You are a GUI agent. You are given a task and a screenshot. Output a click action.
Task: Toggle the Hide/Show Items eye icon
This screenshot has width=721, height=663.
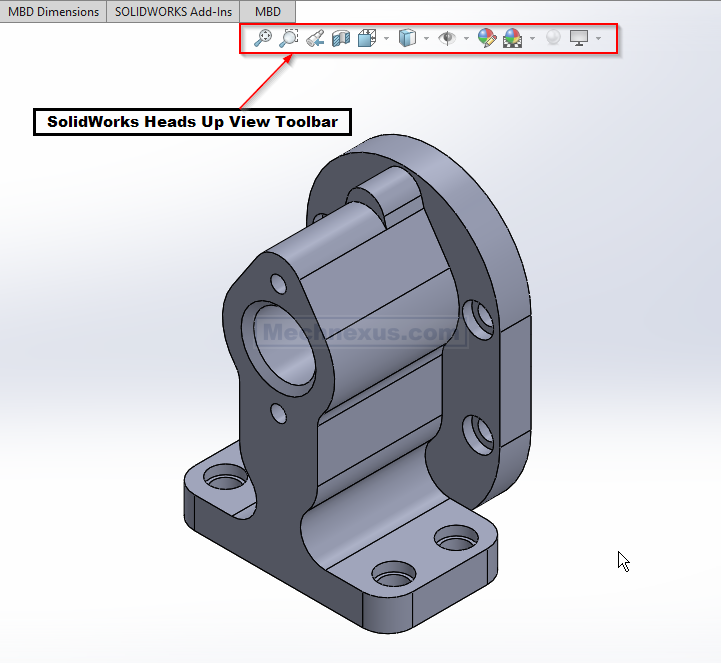[x=447, y=38]
